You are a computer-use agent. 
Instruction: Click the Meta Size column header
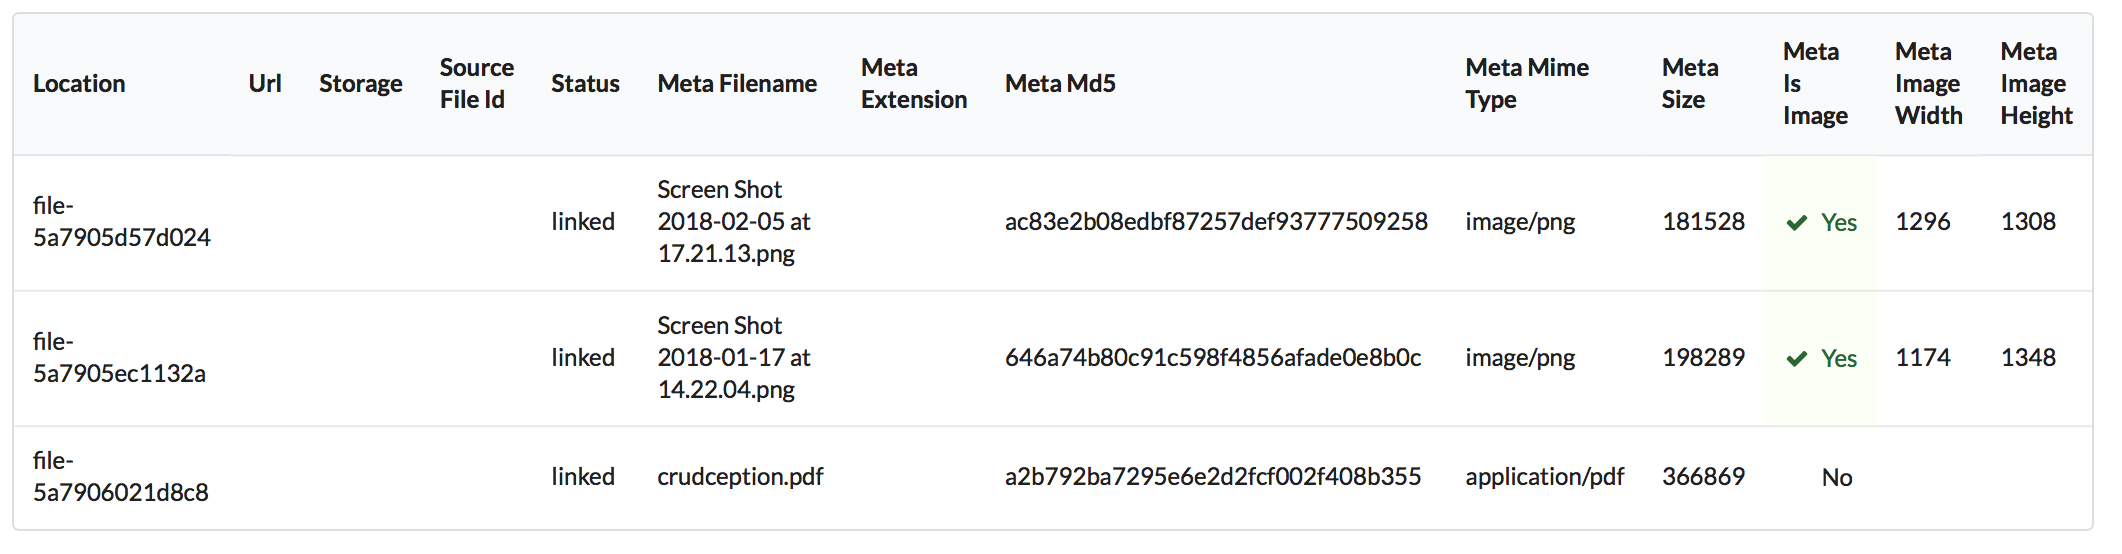[1690, 84]
